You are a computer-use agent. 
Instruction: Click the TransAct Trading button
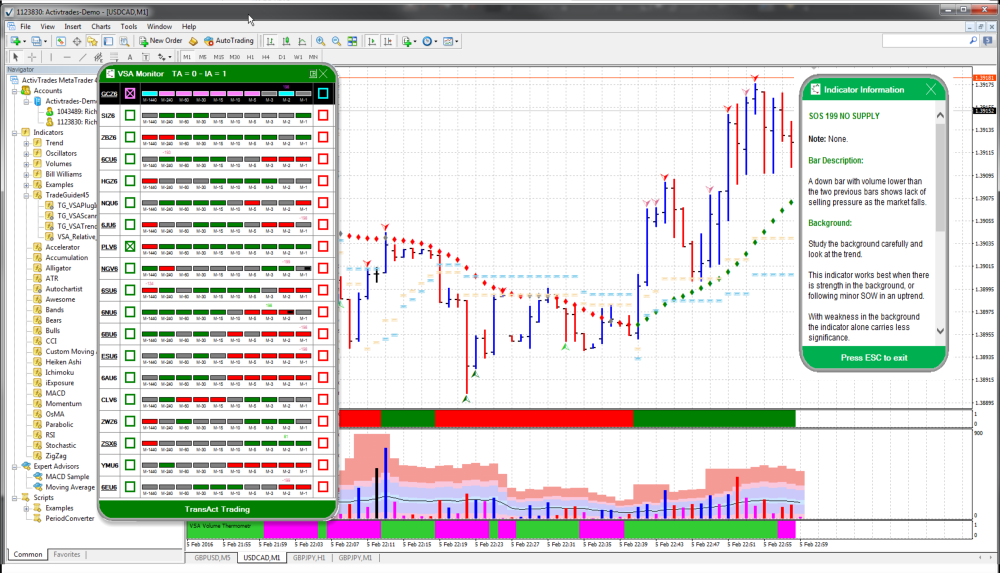pos(217,509)
